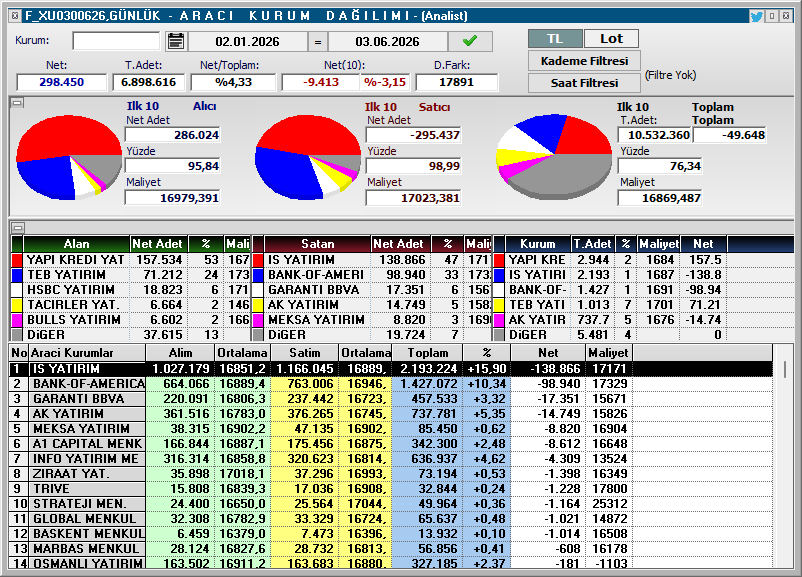Focus the Kurum input field
Viewport: 802px width, 577px height.
[116, 41]
